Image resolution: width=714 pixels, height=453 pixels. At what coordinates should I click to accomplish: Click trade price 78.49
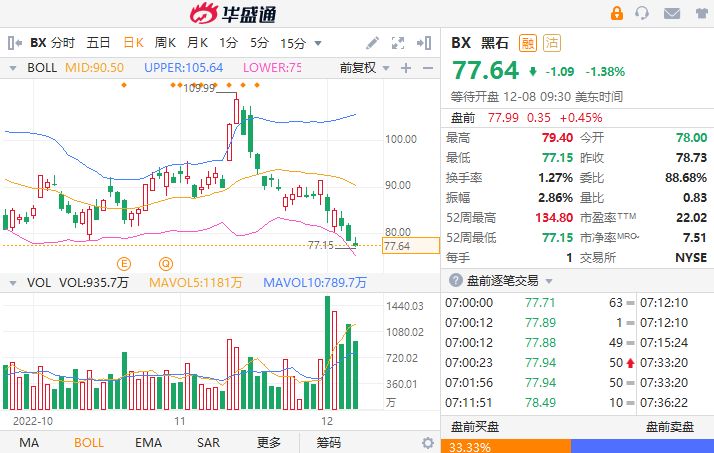541,402
